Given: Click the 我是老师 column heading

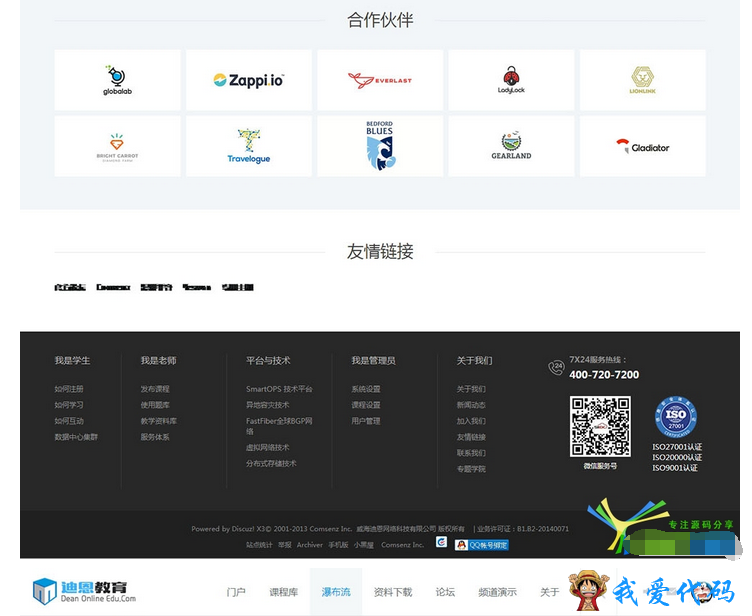Looking at the screenshot, I should click(x=158, y=361).
